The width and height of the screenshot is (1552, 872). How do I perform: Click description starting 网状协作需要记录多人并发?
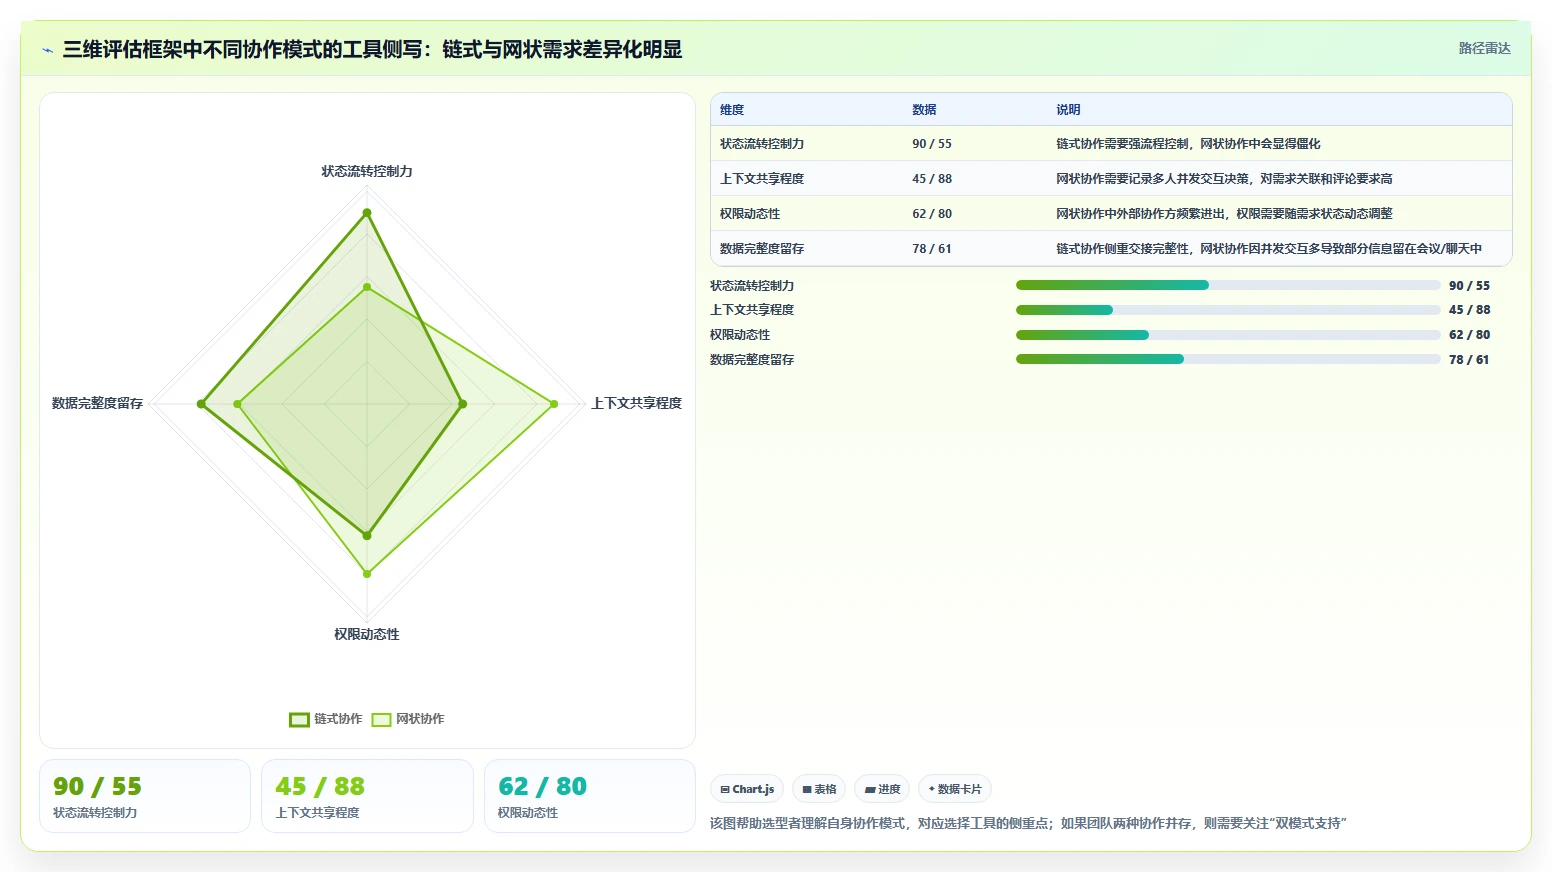point(1224,179)
